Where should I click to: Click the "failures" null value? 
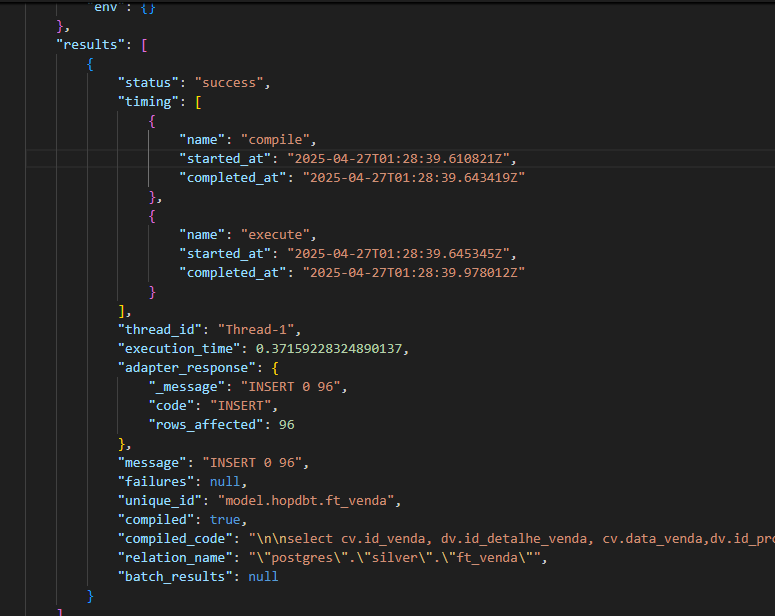225,482
